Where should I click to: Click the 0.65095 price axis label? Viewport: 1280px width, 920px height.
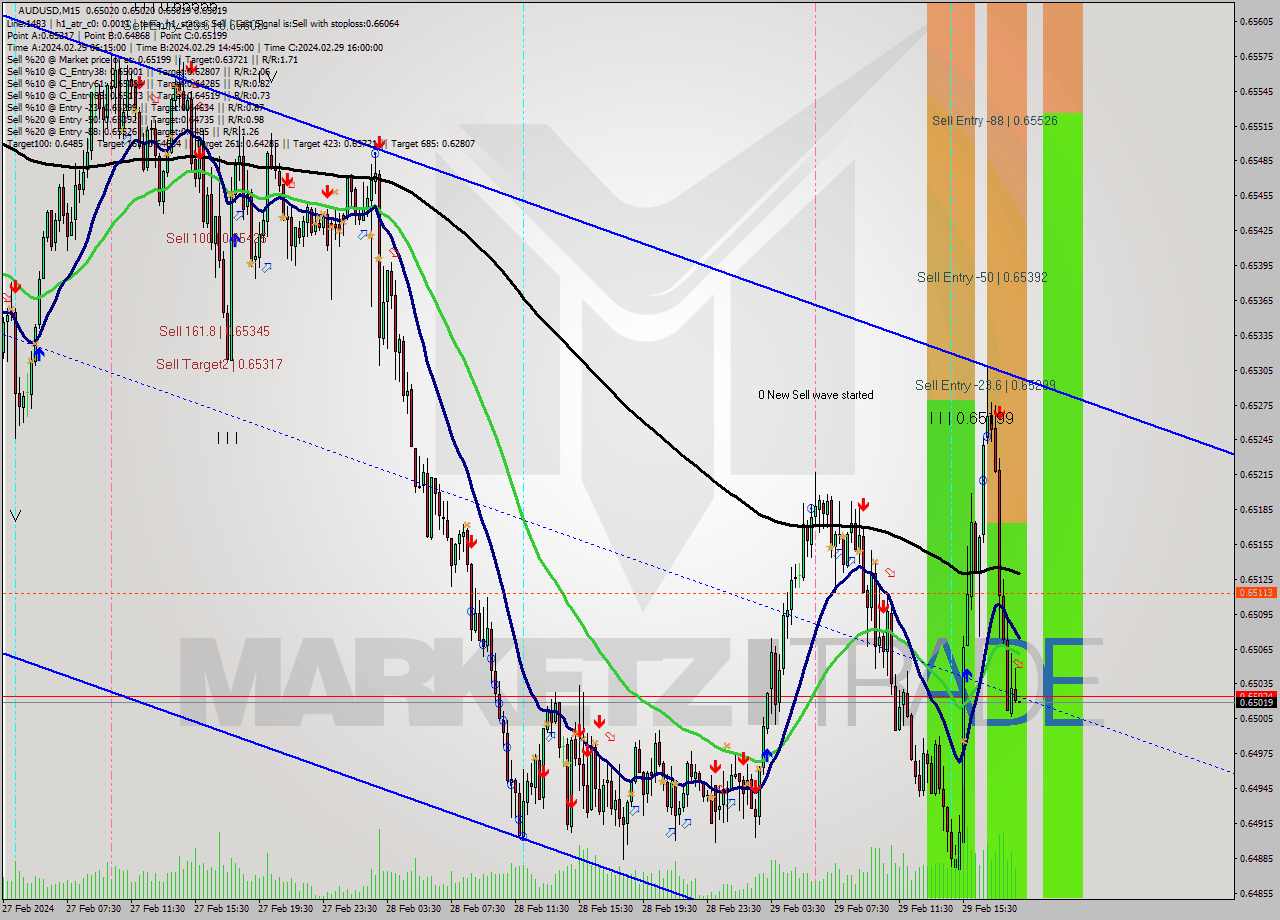[1256, 614]
